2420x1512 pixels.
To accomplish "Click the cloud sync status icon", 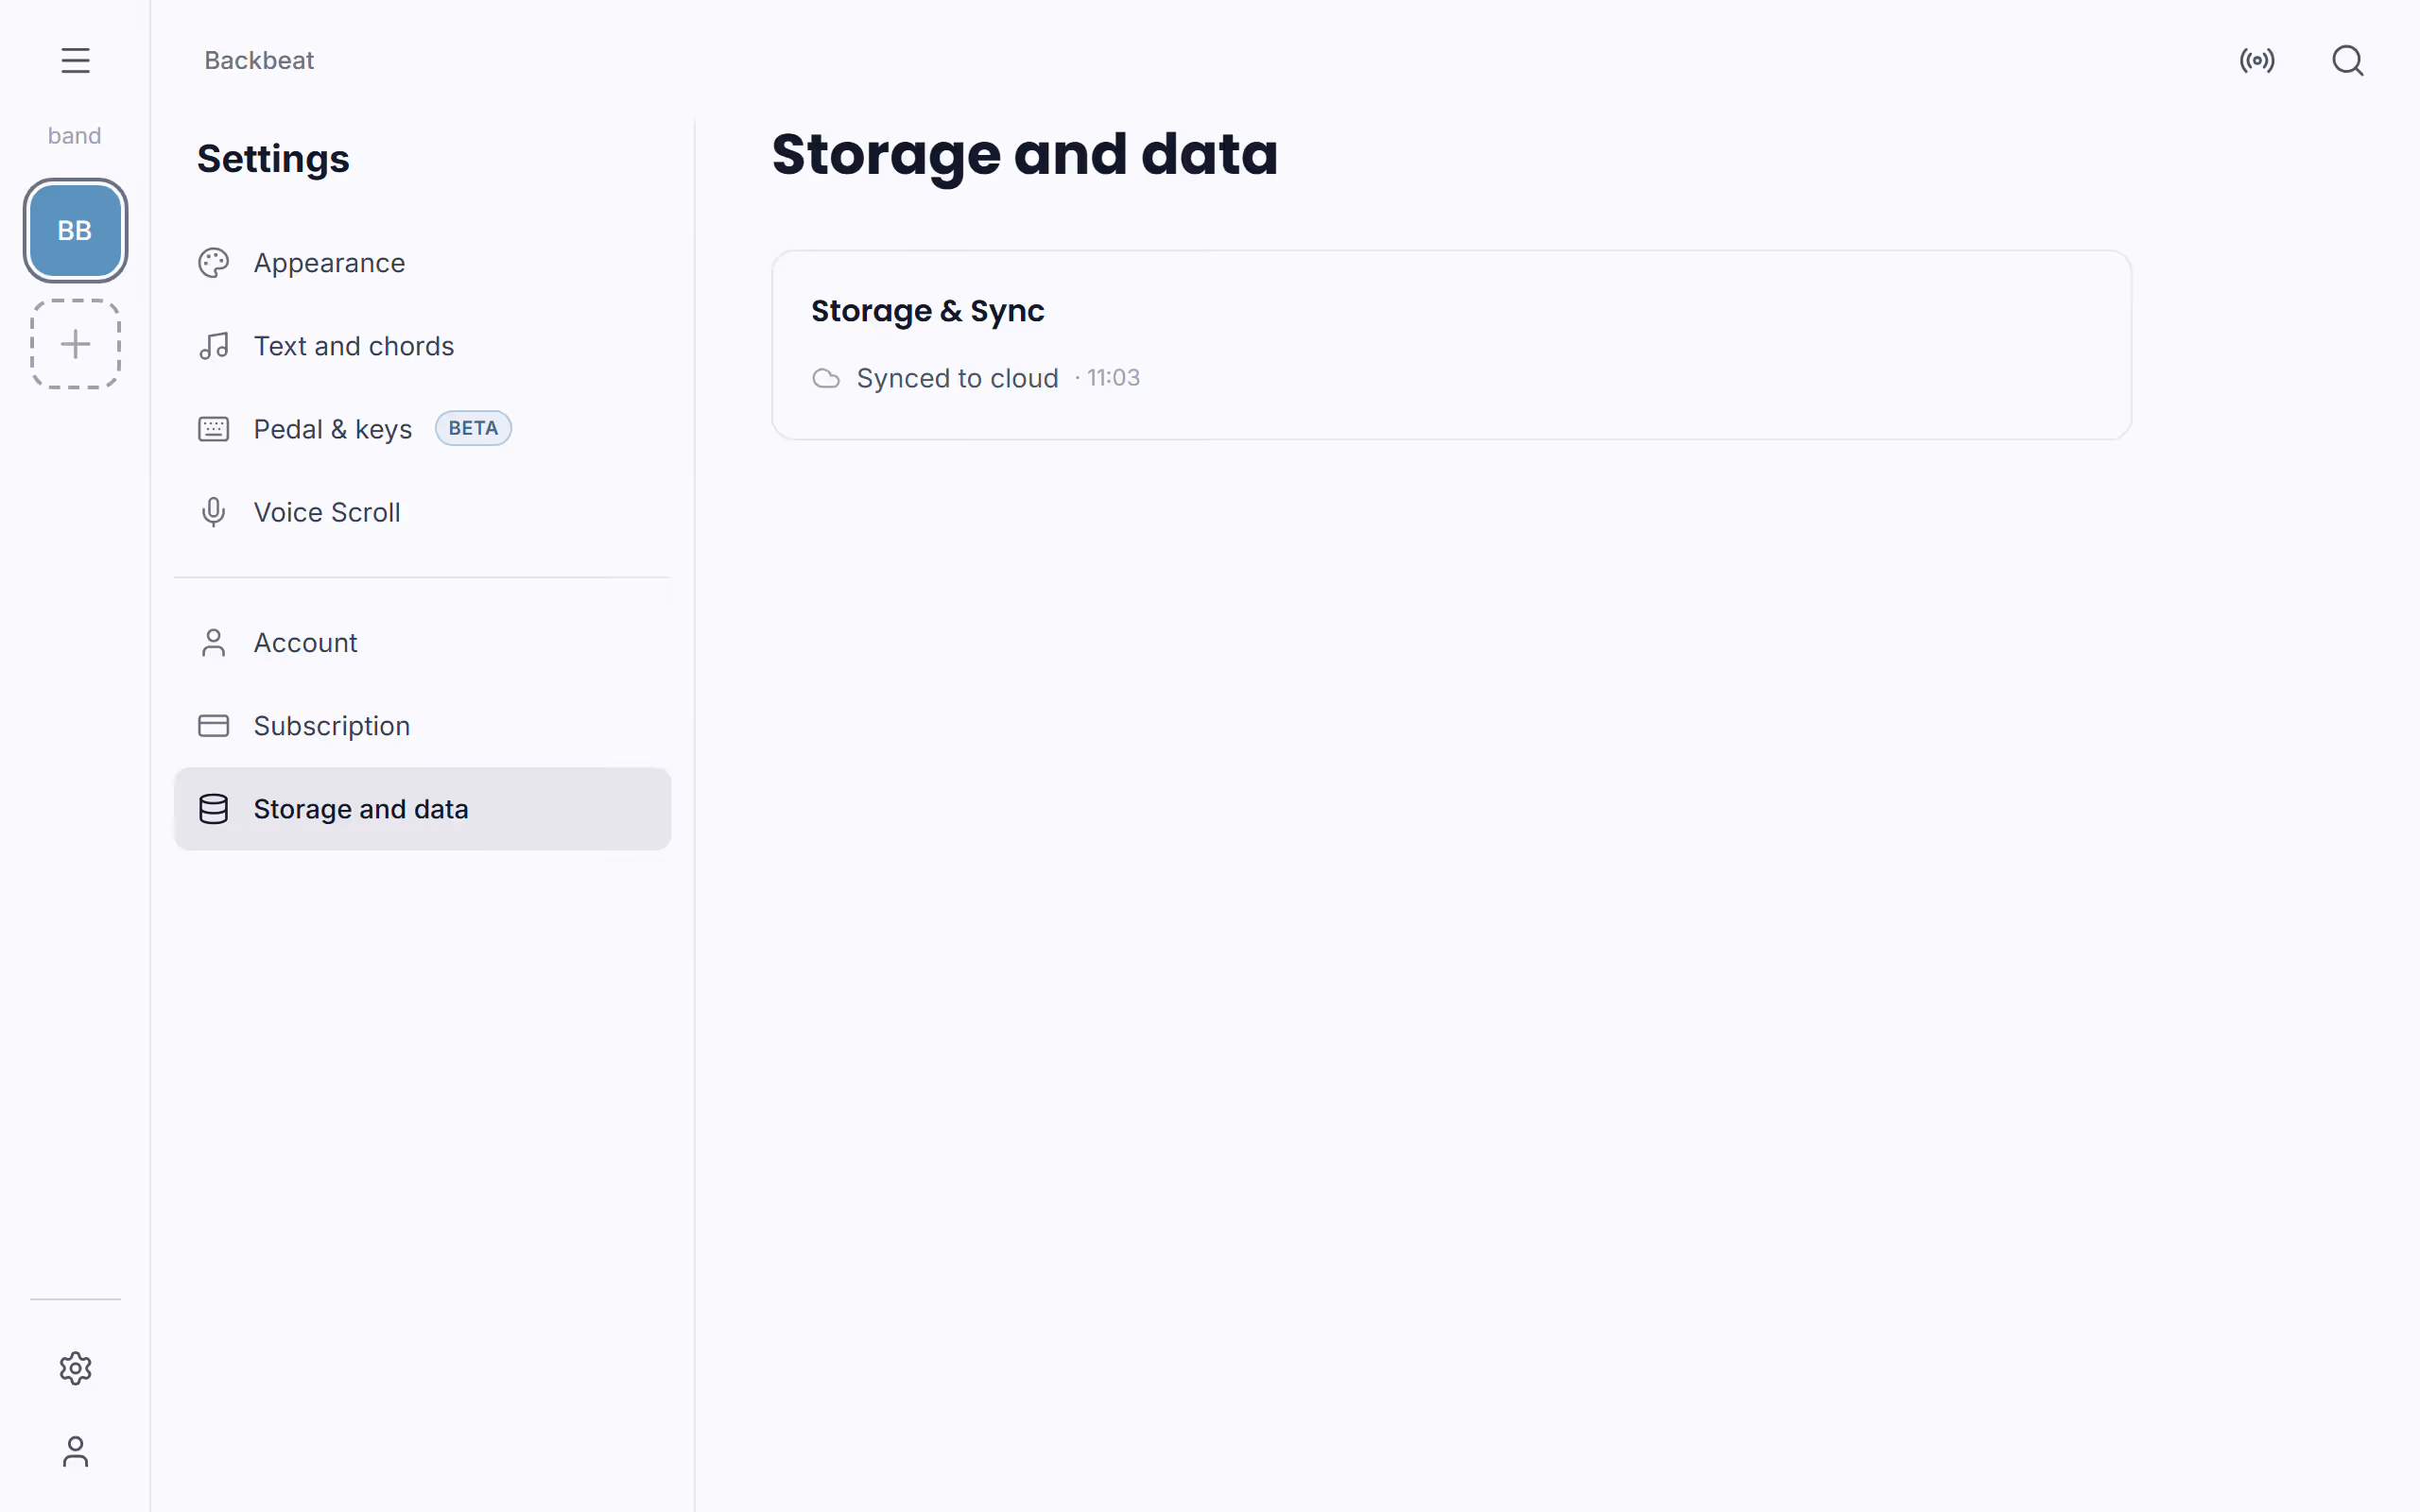I will click(x=826, y=379).
